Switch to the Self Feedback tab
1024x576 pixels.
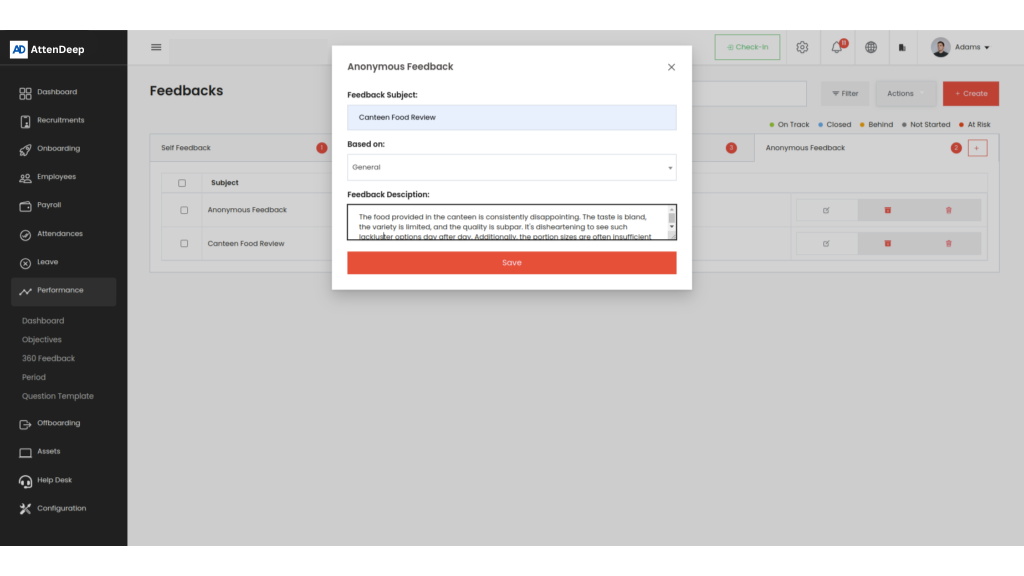[x=187, y=148]
